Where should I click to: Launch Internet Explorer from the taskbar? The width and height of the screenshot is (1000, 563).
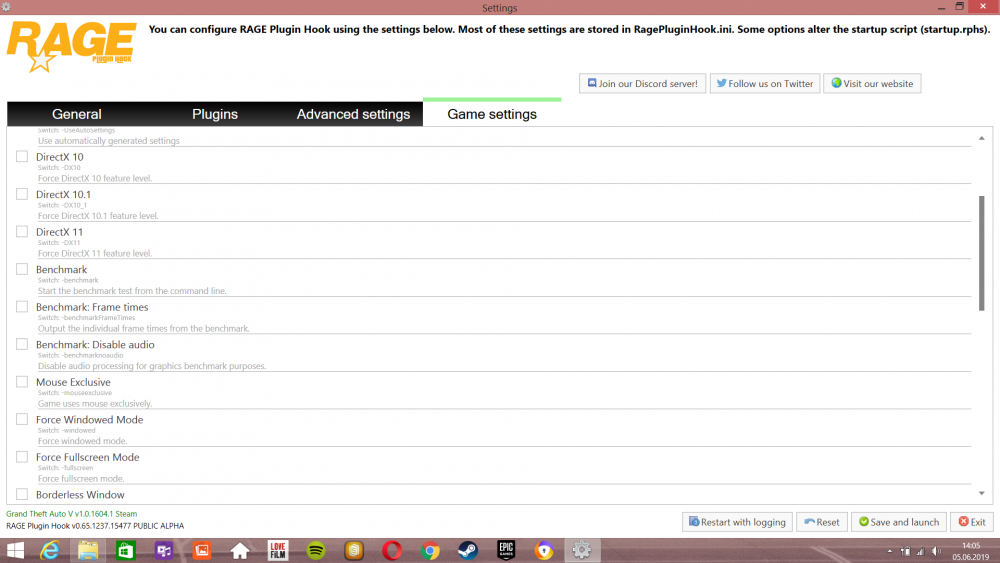click(50, 550)
